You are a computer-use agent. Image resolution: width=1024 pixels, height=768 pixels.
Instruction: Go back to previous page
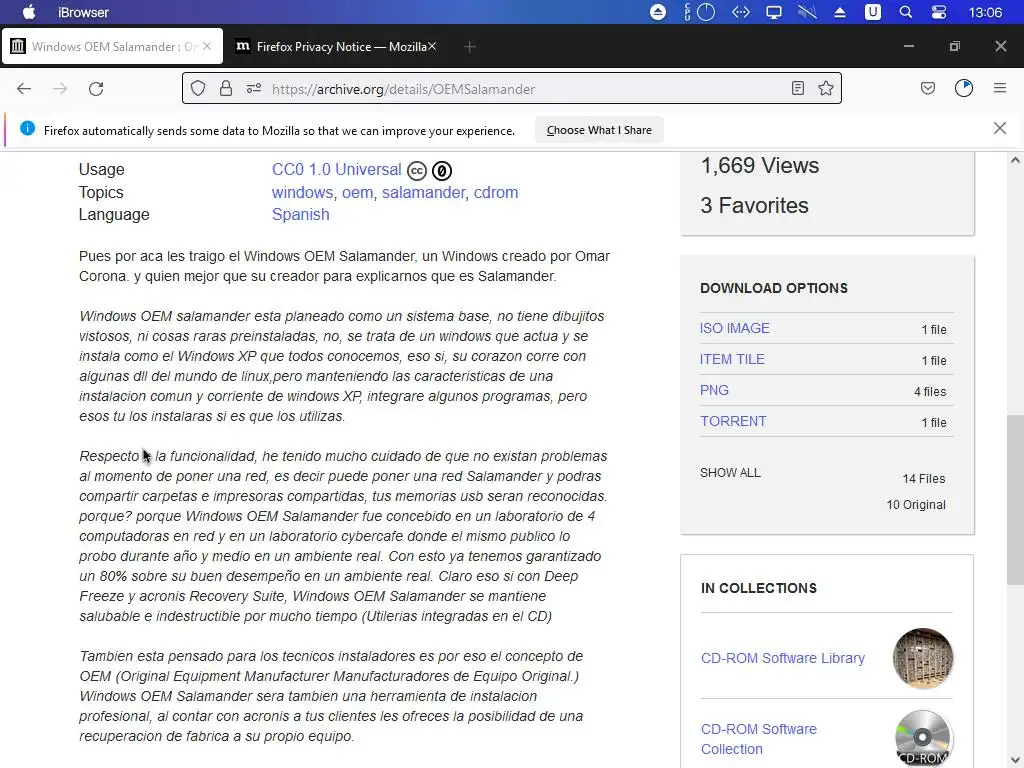click(24, 89)
